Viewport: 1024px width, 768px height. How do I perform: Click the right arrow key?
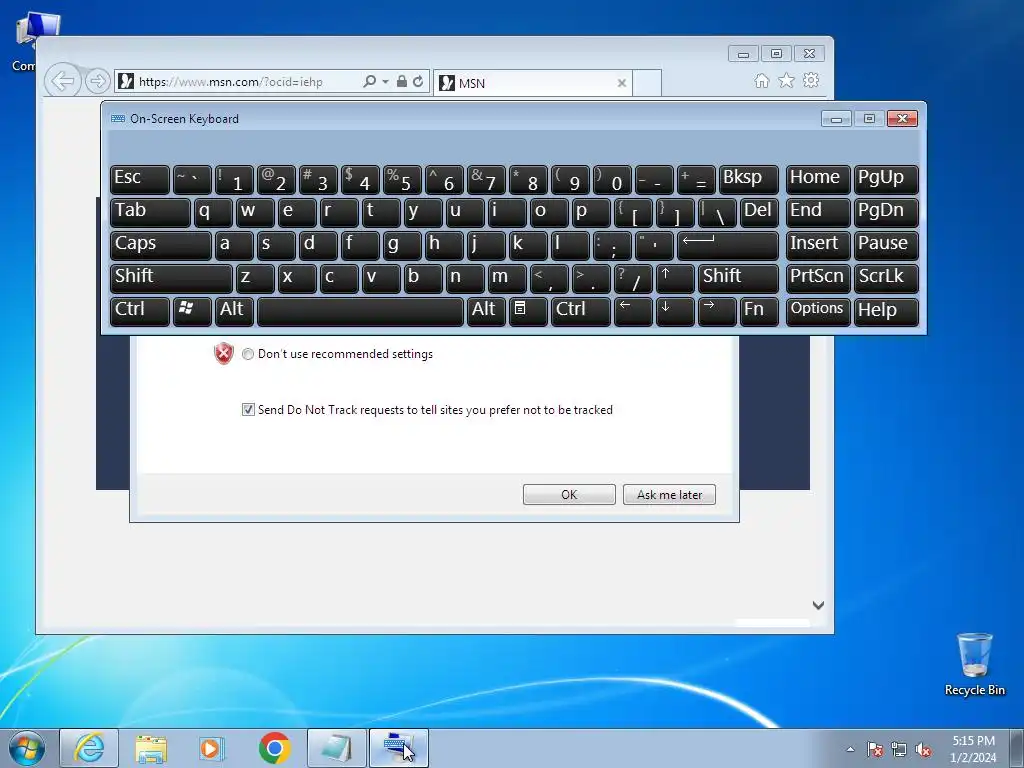[x=717, y=311]
